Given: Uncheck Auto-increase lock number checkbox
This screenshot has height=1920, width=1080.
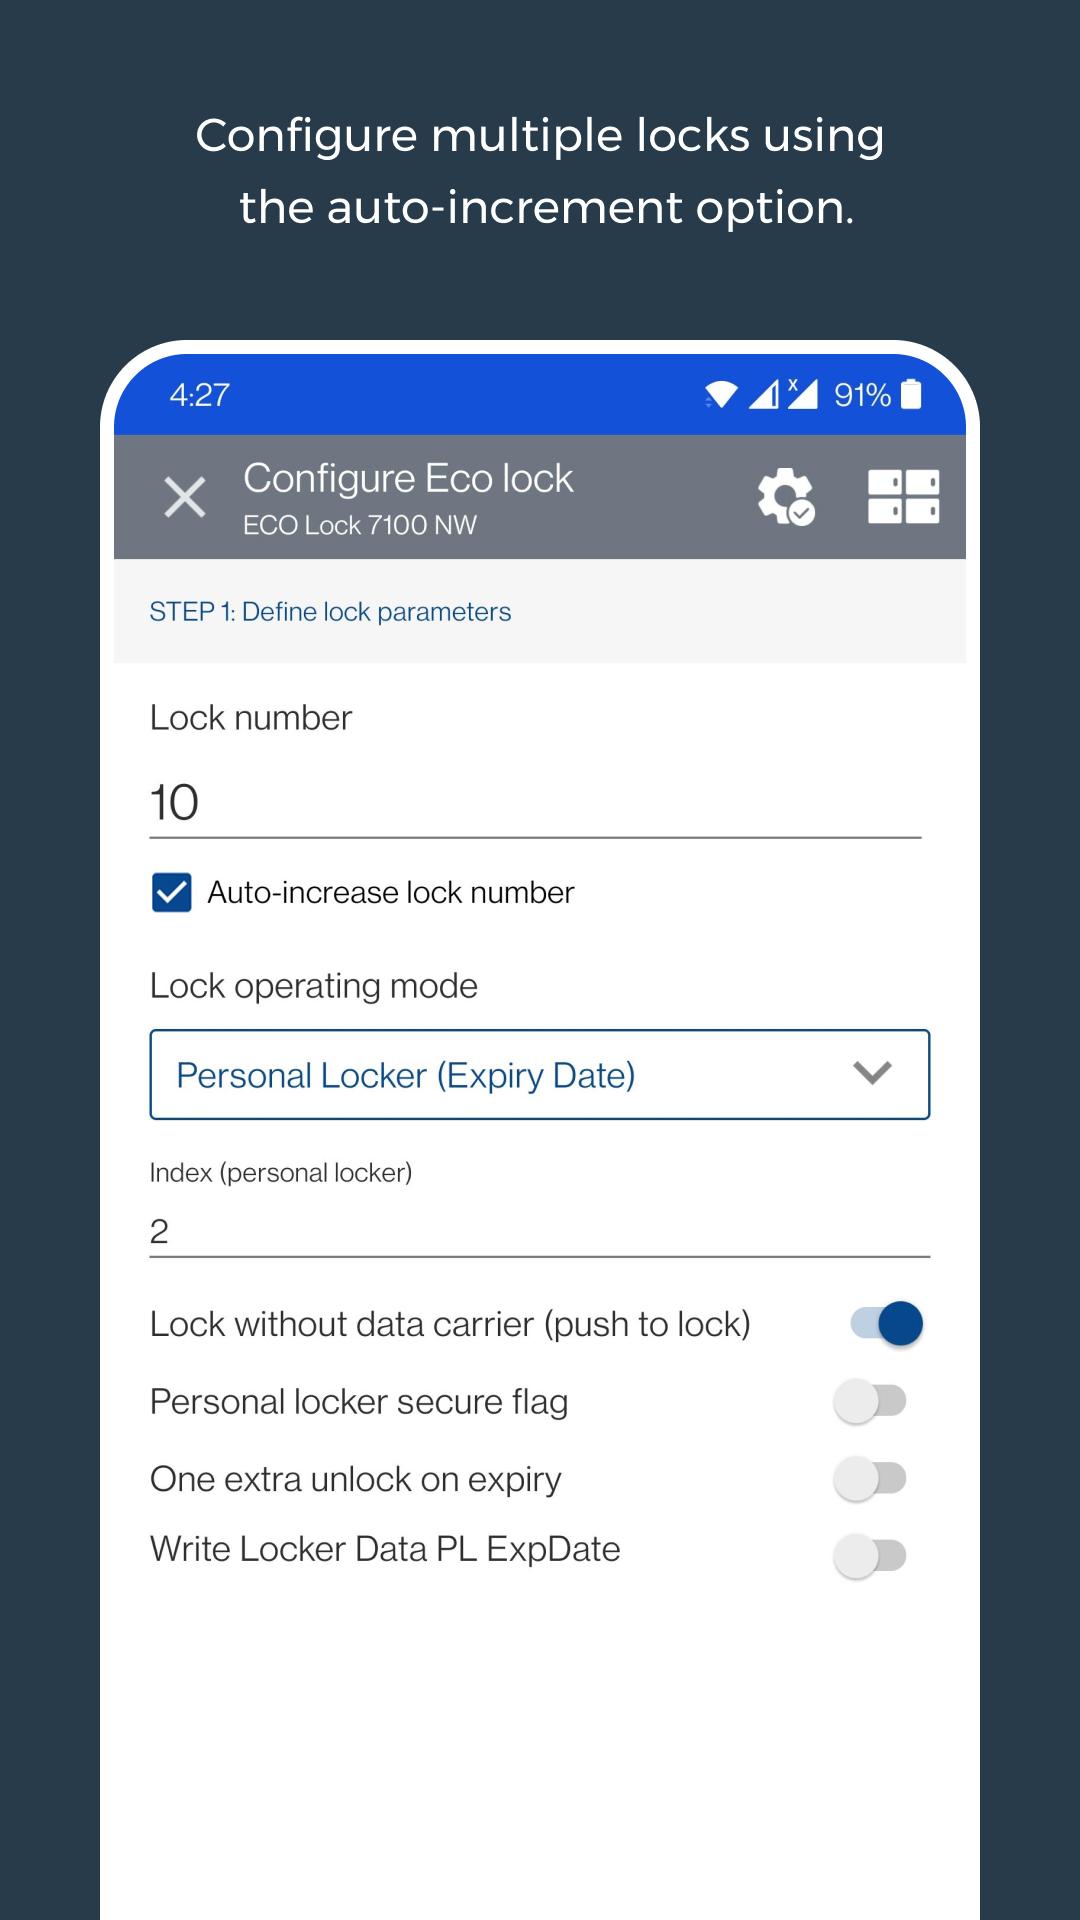Looking at the screenshot, I should (x=172, y=892).
